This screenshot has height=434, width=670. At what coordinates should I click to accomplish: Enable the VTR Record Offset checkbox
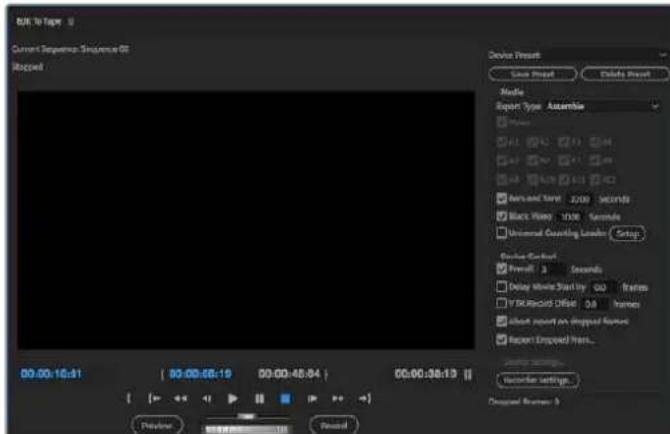pos(502,304)
